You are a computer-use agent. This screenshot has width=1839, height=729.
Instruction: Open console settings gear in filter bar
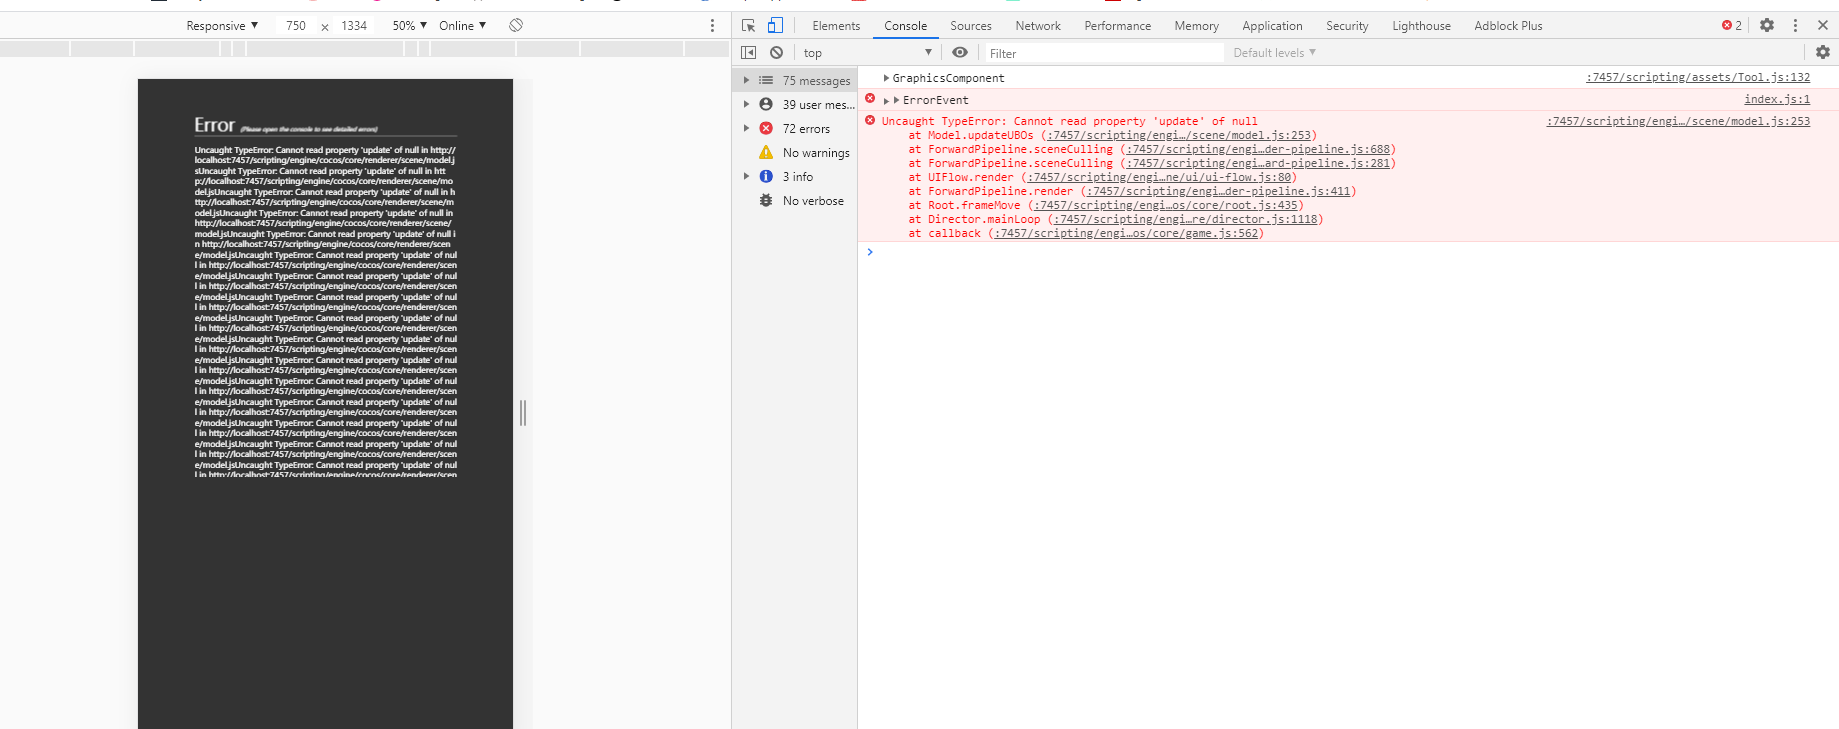click(x=1823, y=52)
